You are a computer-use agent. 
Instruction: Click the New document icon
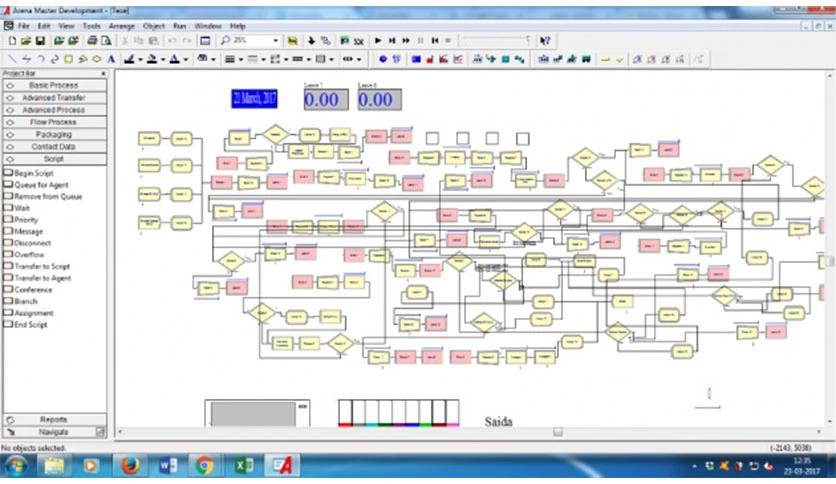[x=11, y=41]
